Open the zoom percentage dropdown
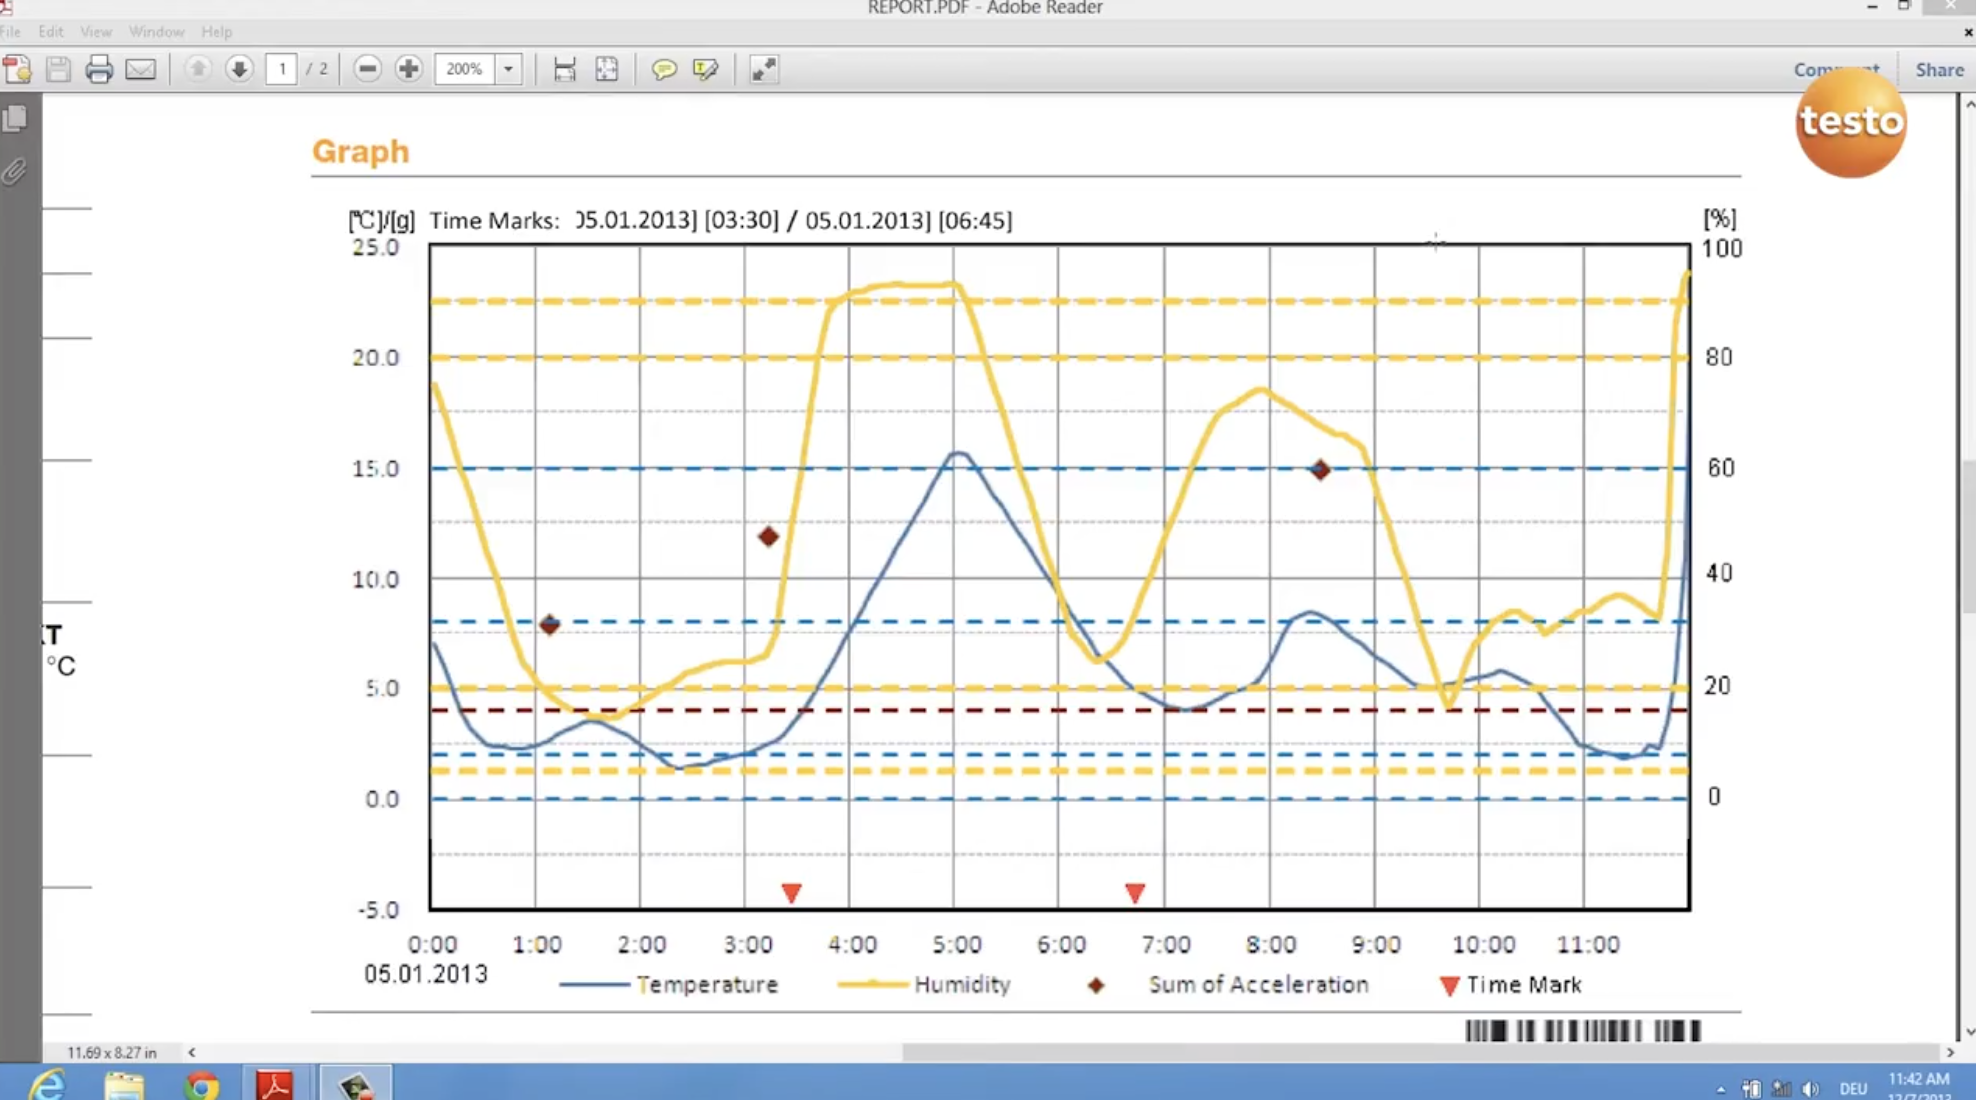 coord(508,69)
